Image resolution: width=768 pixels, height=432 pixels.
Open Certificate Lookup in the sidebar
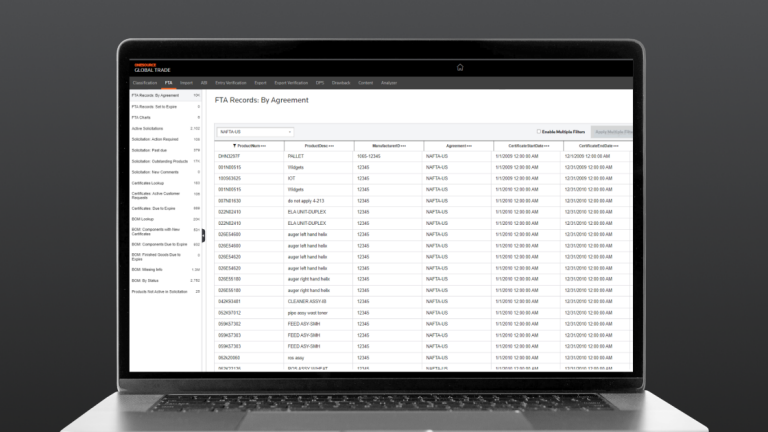click(x=150, y=183)
